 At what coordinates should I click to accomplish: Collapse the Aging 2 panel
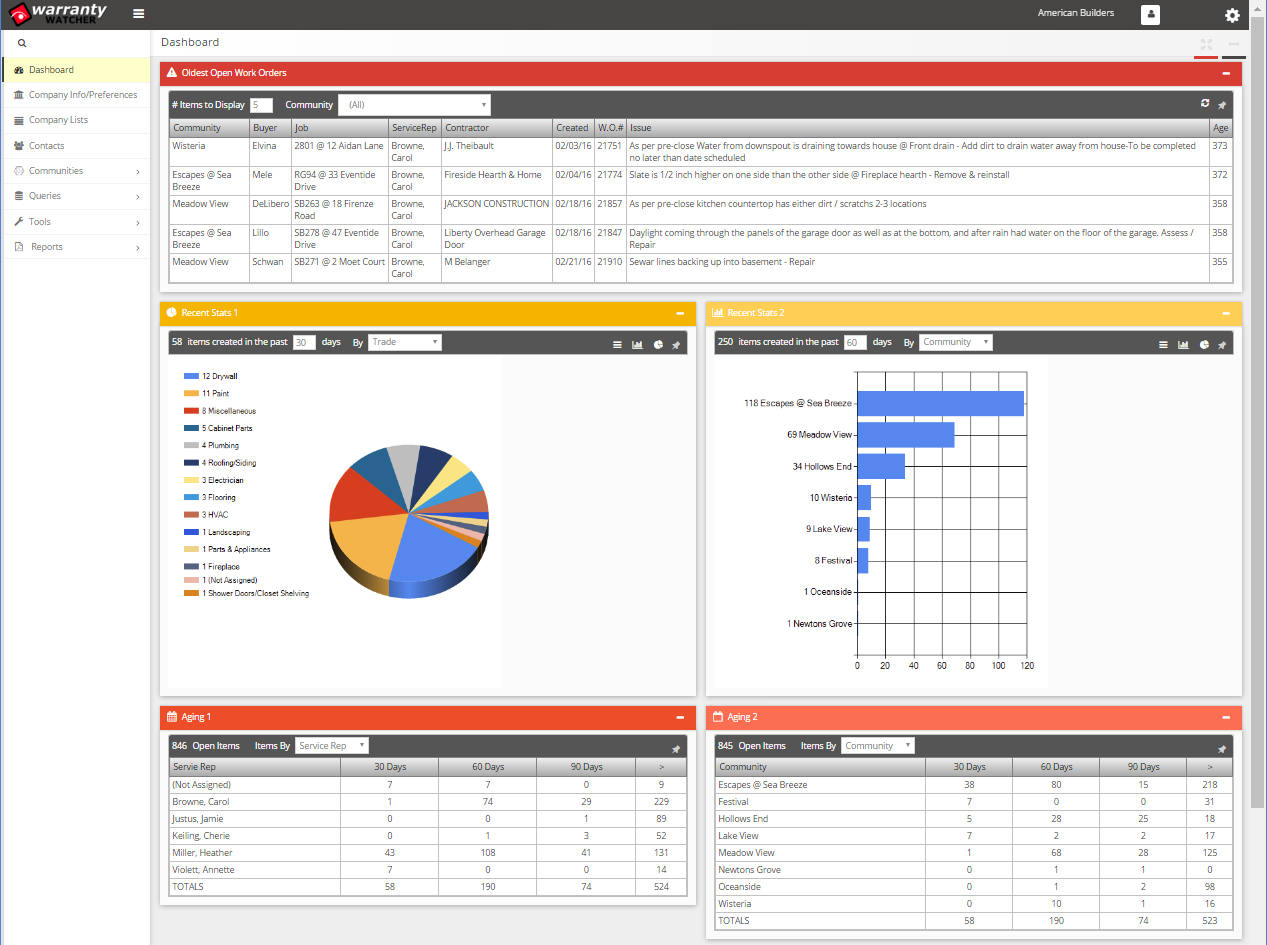point(1225,717)
